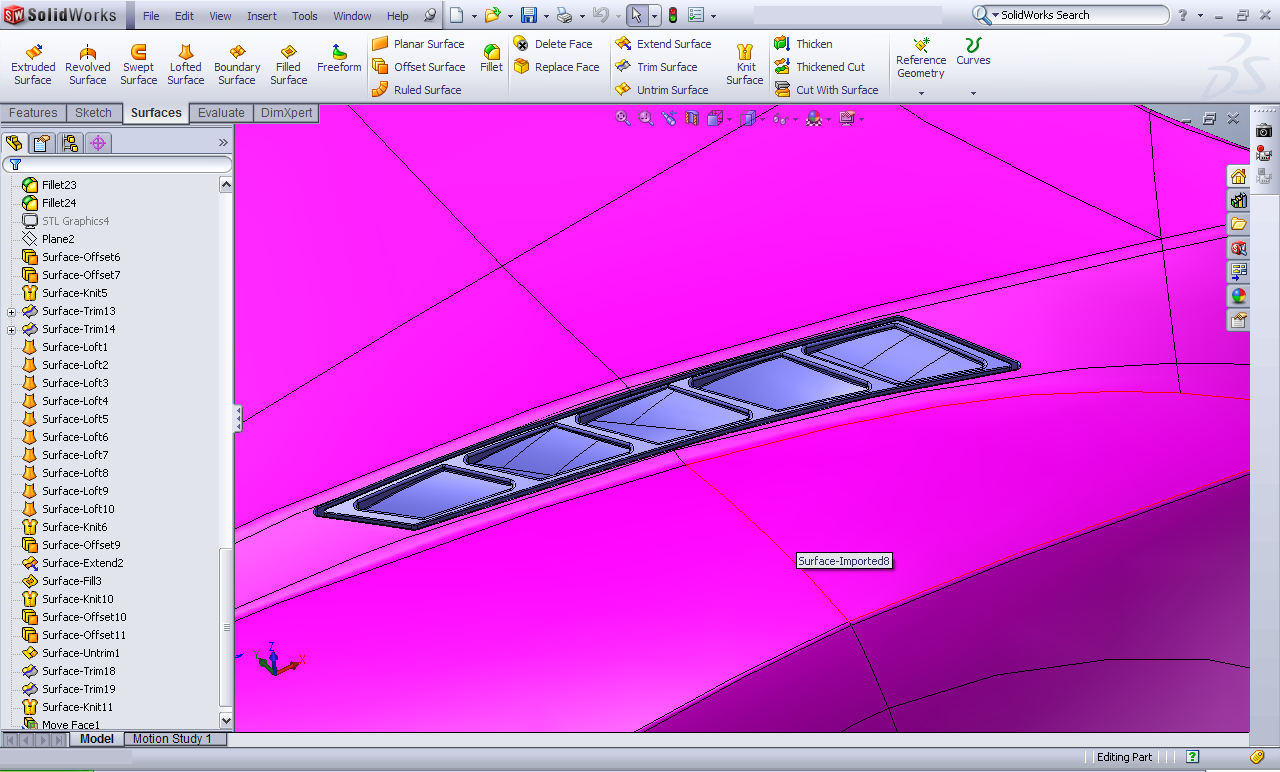This screenshot has height=772, width=1280.
Task: Activate the Boundary Surface tool
Action: [237, 64]
